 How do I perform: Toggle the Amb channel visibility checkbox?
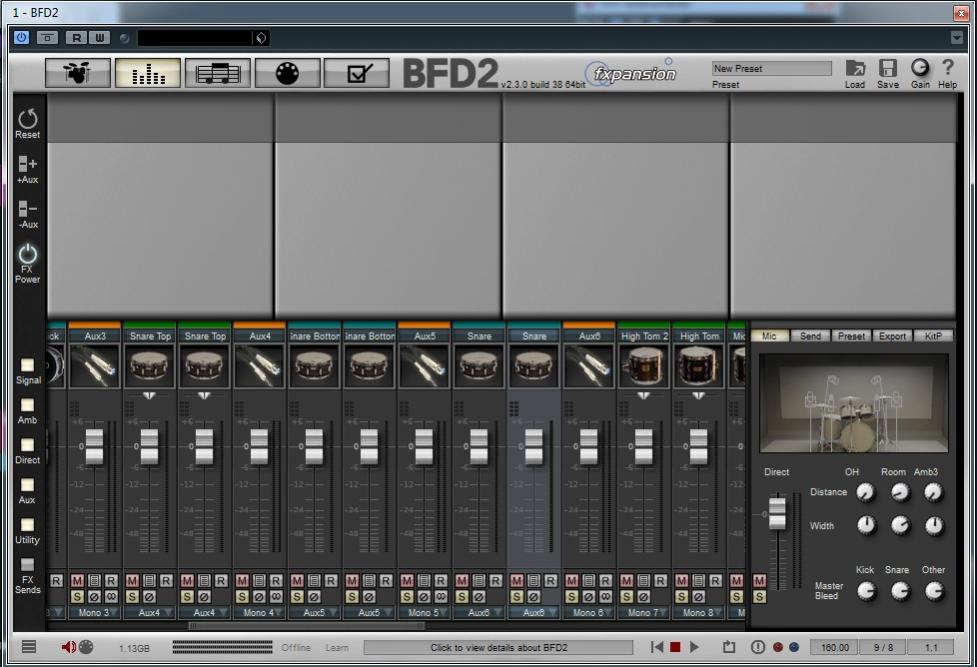pyautogui.click(x=28, y=405)
